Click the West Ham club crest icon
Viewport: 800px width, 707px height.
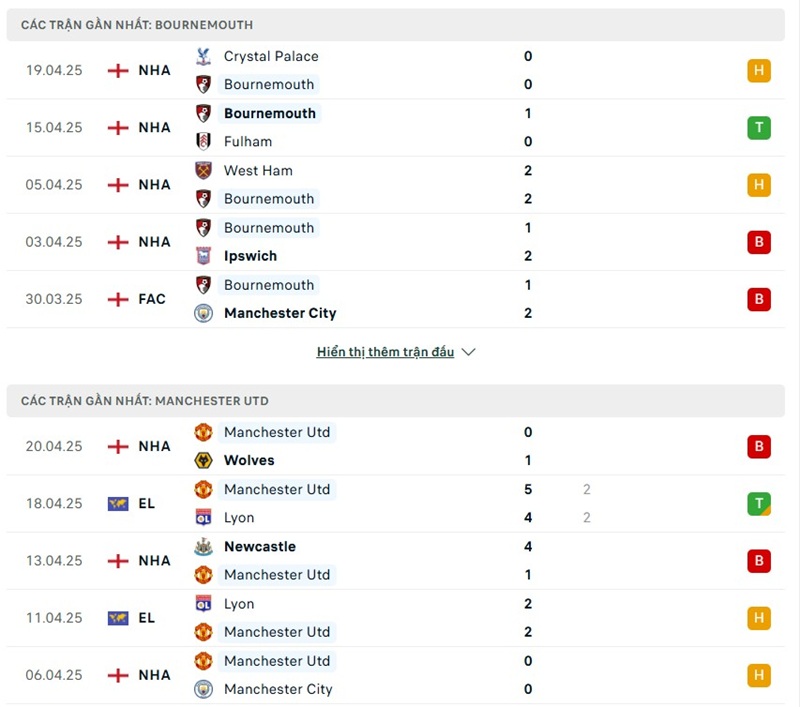coord(203,170)
